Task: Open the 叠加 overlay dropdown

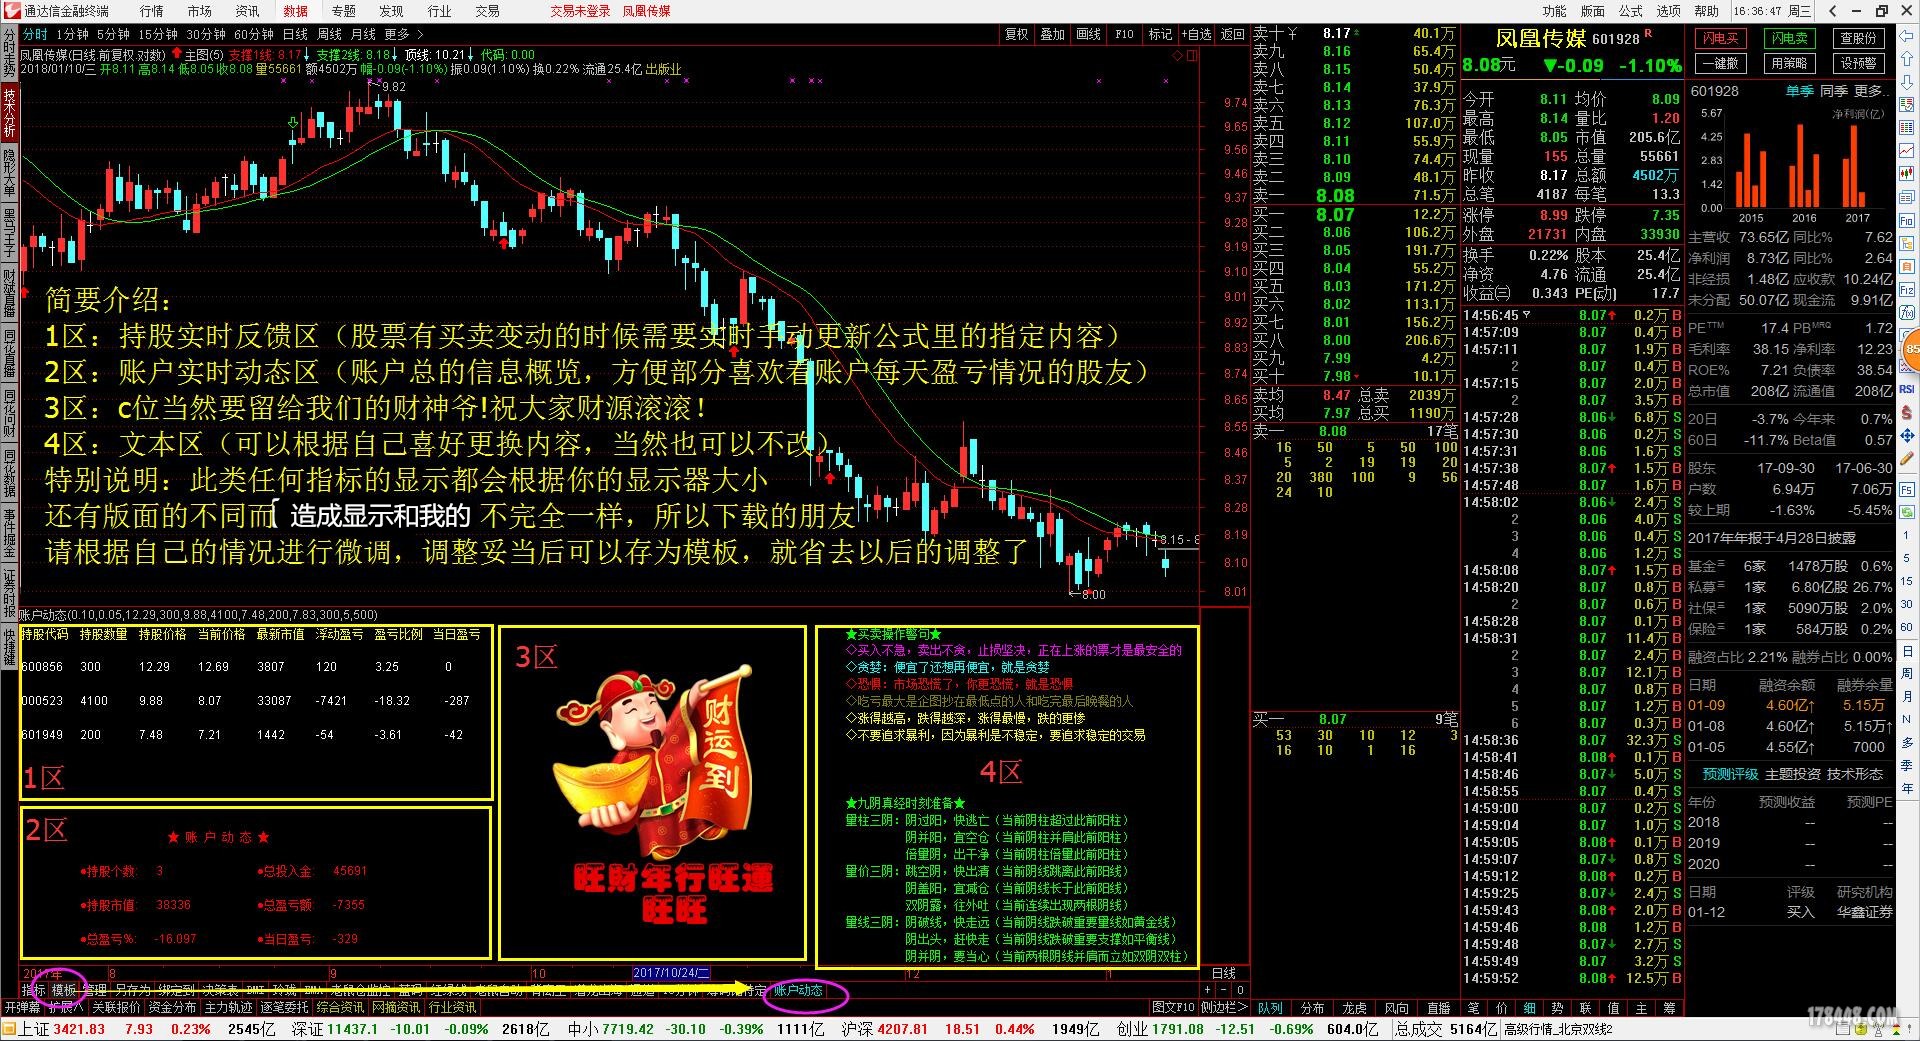Action: point(1053,34)
